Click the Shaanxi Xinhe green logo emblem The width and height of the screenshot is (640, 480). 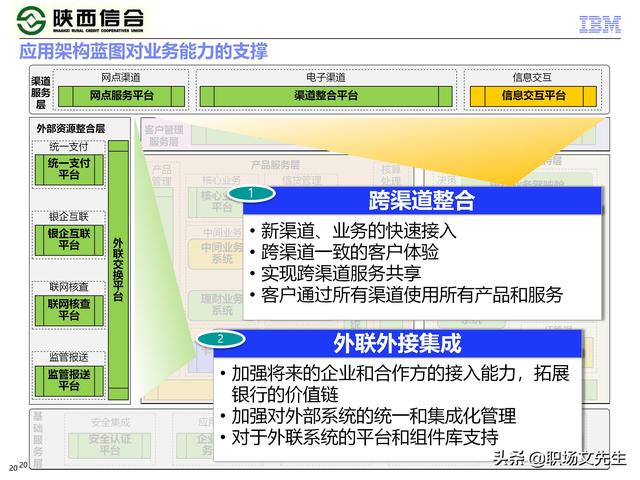click(x=31, y=19)
